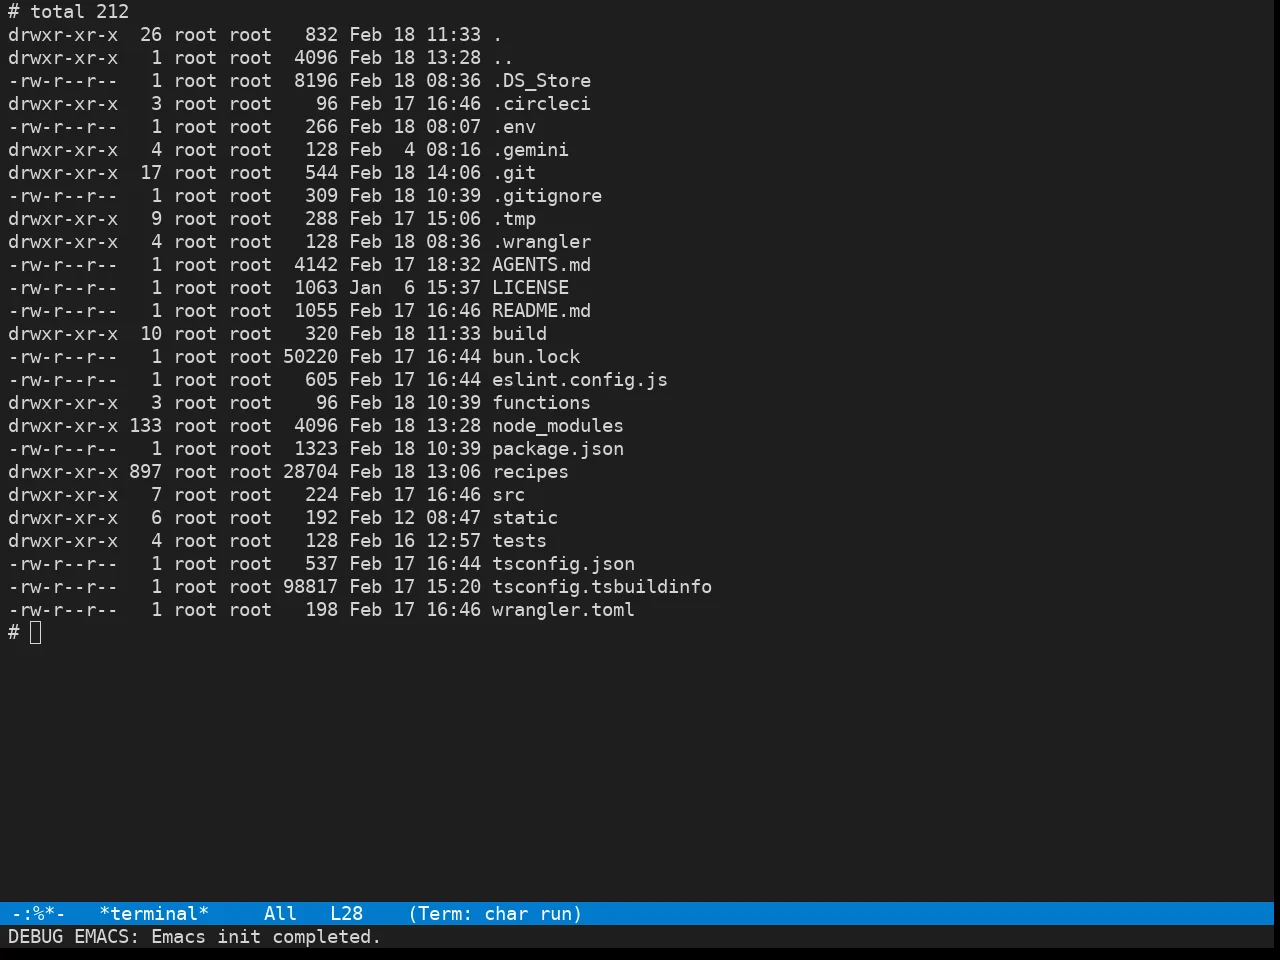Click the "(Term: char run)" mode indicator
The width and height of the screenshot is (1280, 960).
pos(495,914)
